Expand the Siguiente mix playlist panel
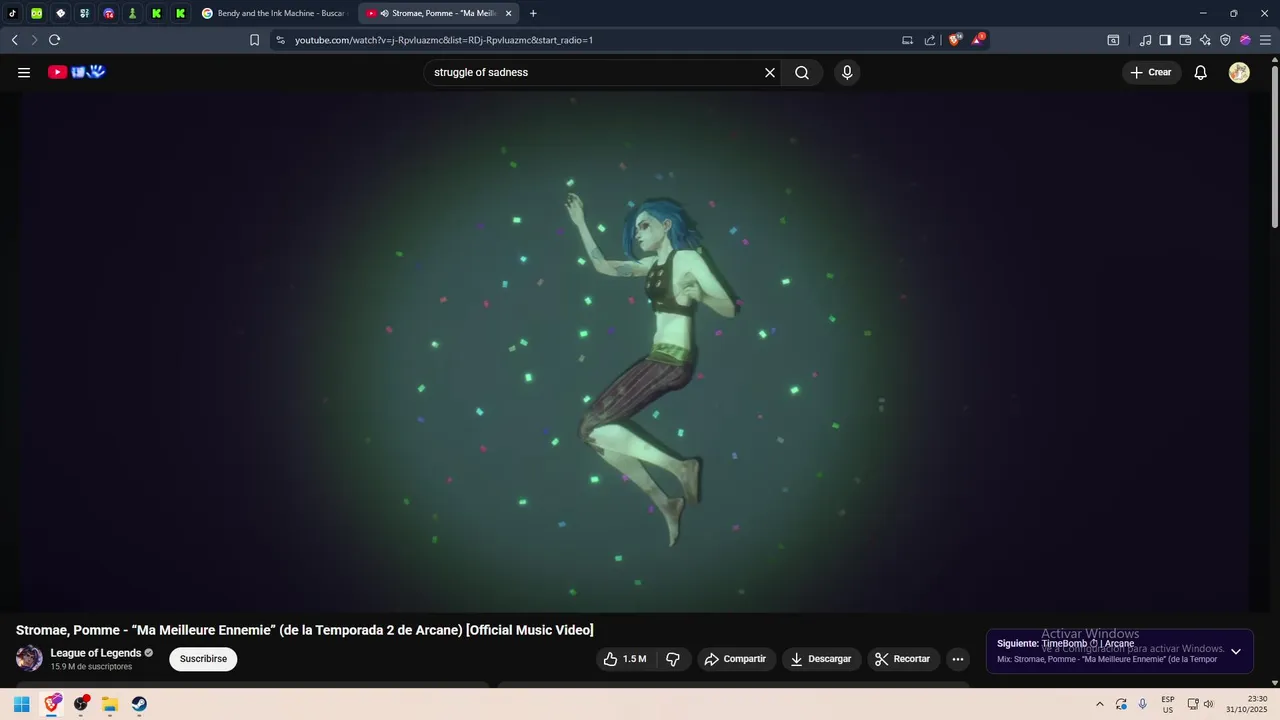Image resolution: width=1280 pixels, height=720 pixels. tap(1236, 651)
